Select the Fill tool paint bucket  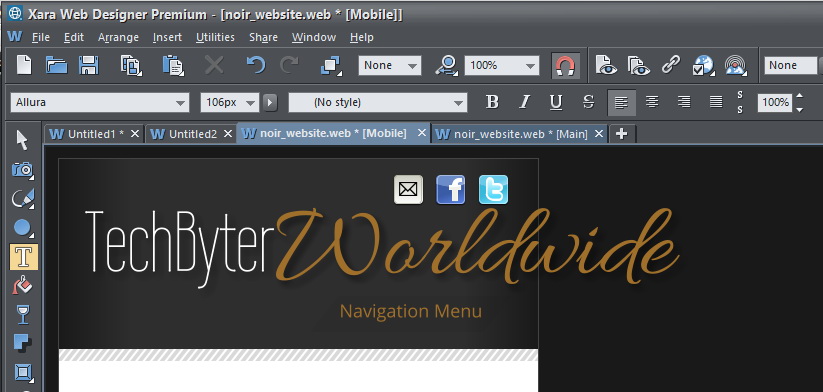(23, 286)
